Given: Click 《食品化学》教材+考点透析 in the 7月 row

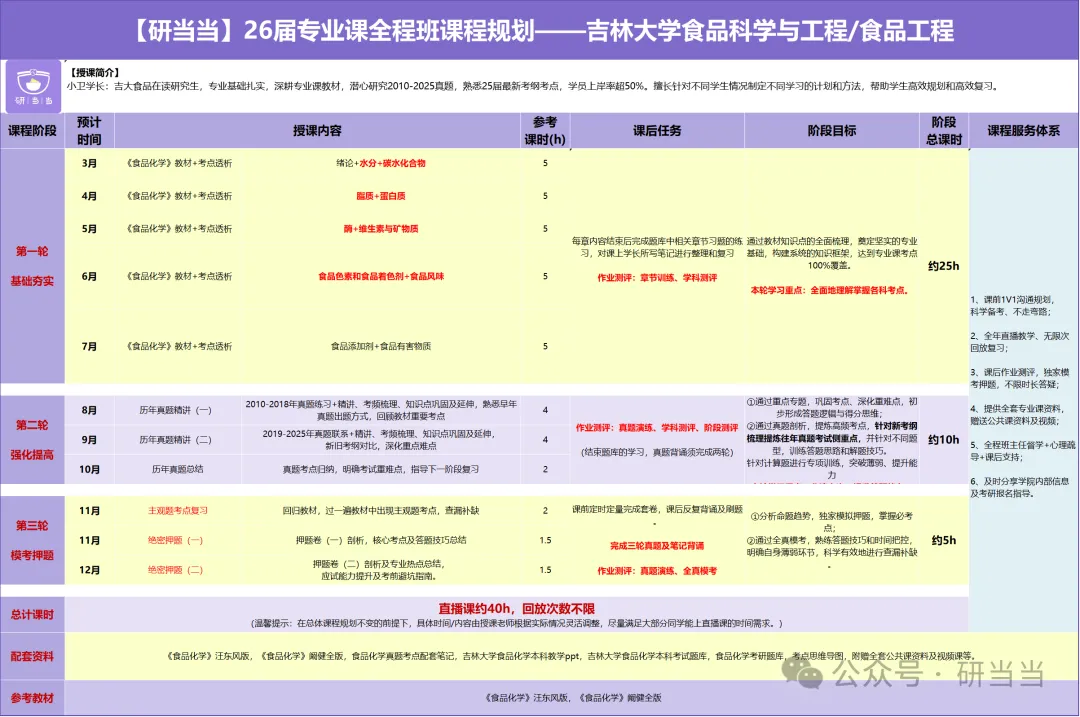Looking at the screenshot, I should 178,346.
